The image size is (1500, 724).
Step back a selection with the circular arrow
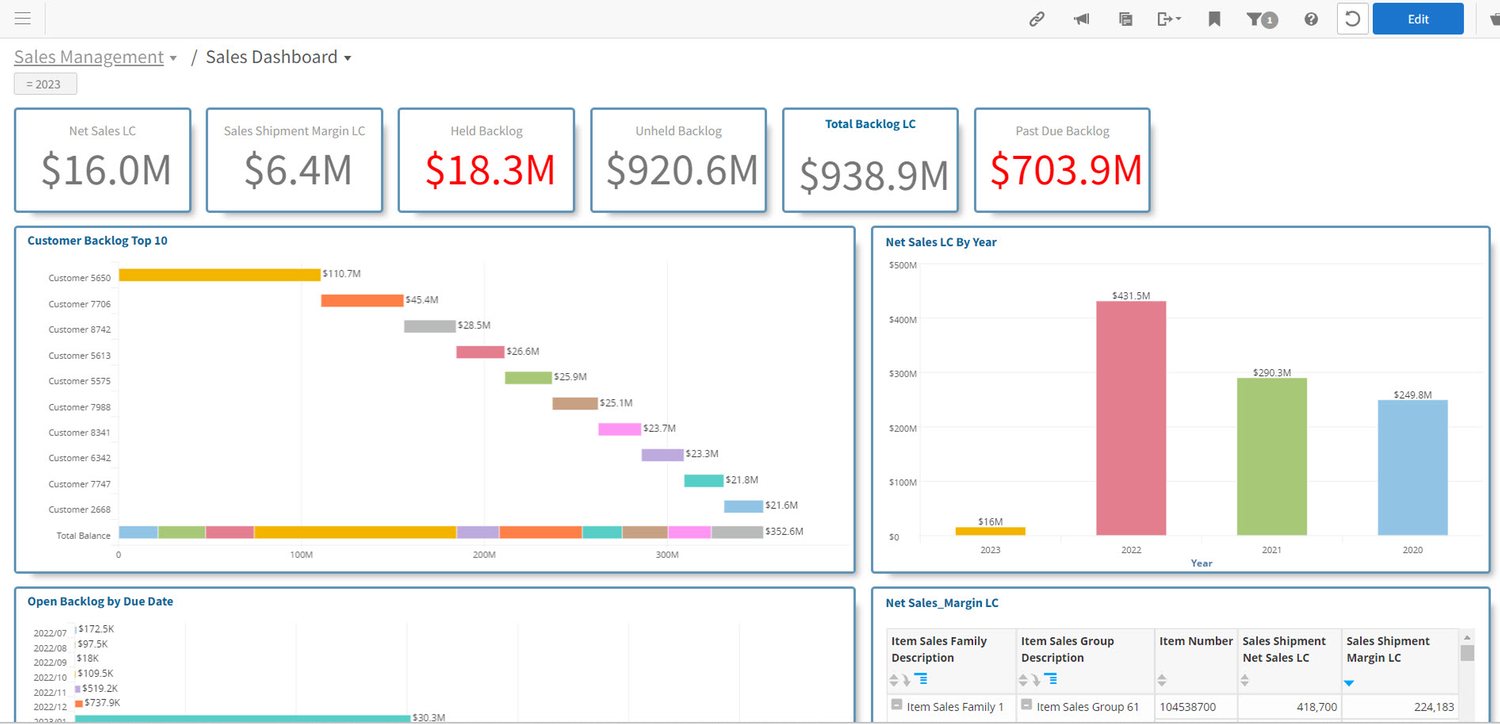point(1352,18)
